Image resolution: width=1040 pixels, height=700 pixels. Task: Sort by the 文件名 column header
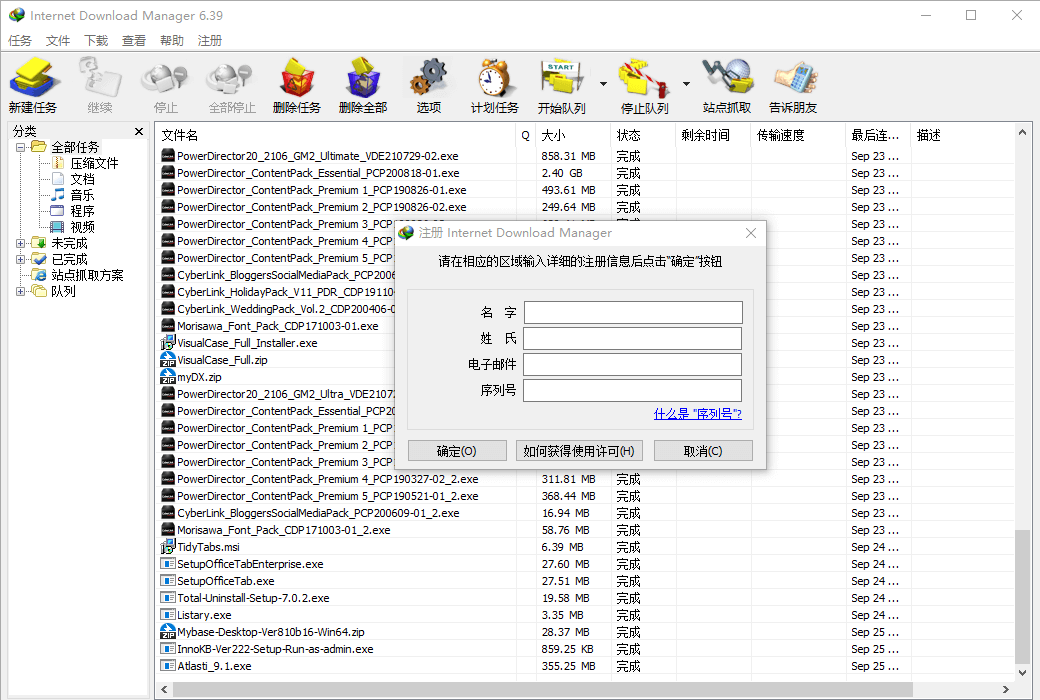coord(336,135)
